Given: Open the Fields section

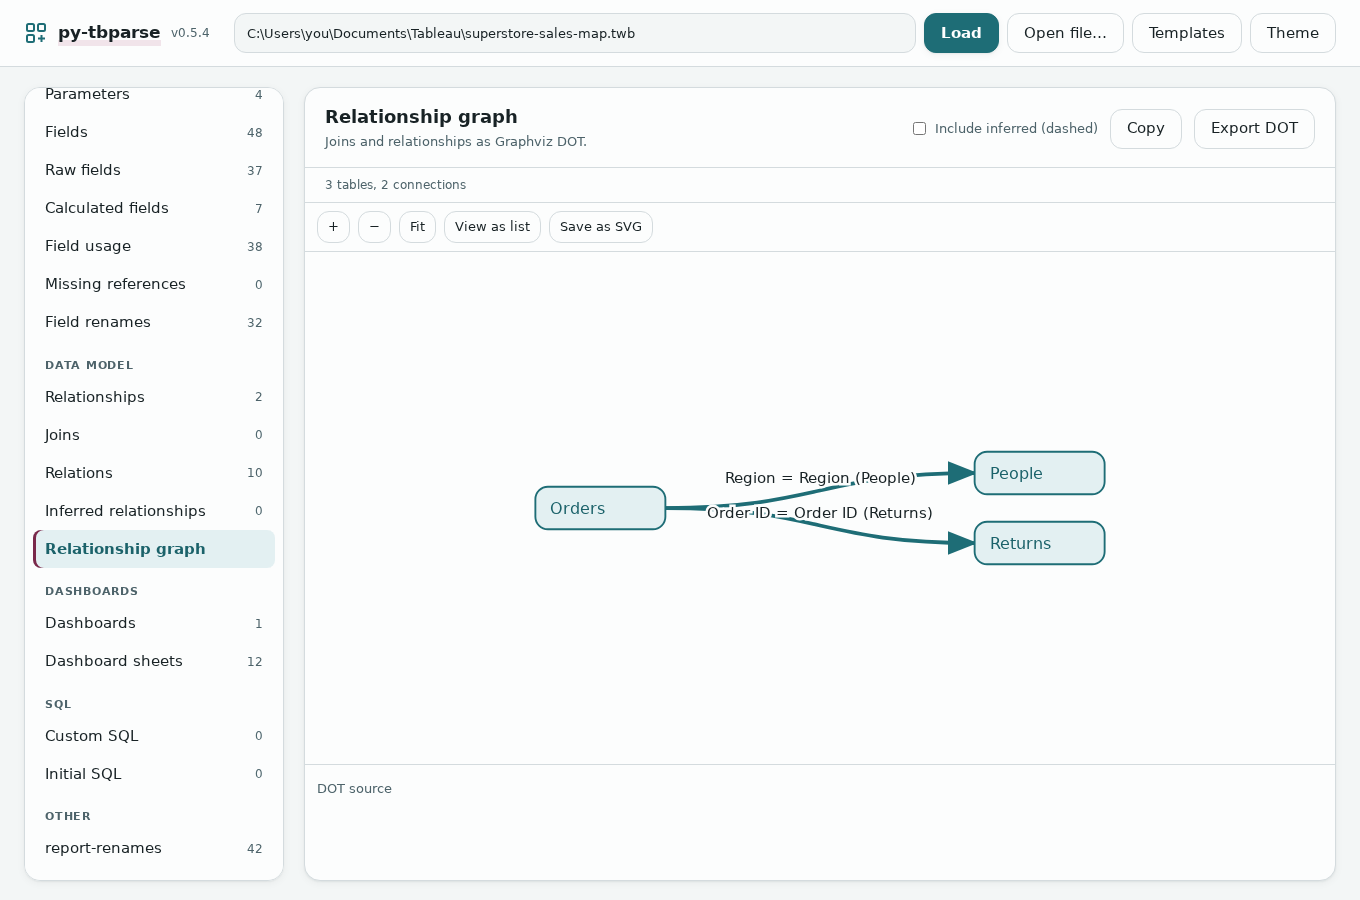Looking at the screenshot, I should point(154,132).
